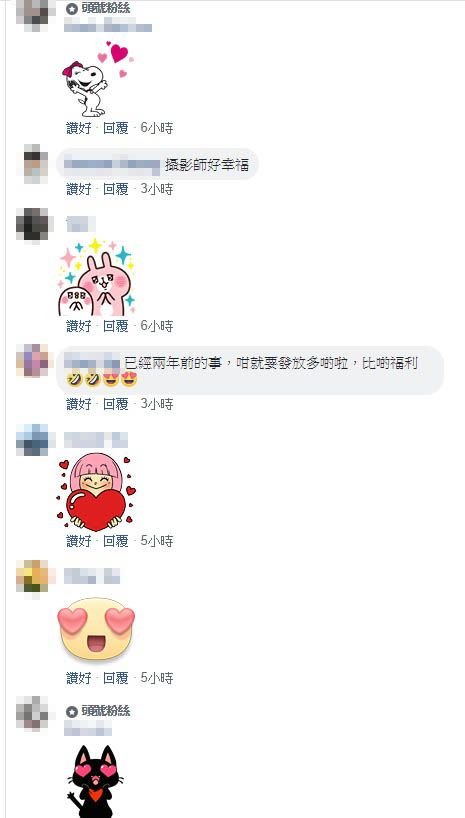The height and width of the screenshot is (818, 465).
Task: Like the heart-eyes emoji comment
Action: (79, 678)
